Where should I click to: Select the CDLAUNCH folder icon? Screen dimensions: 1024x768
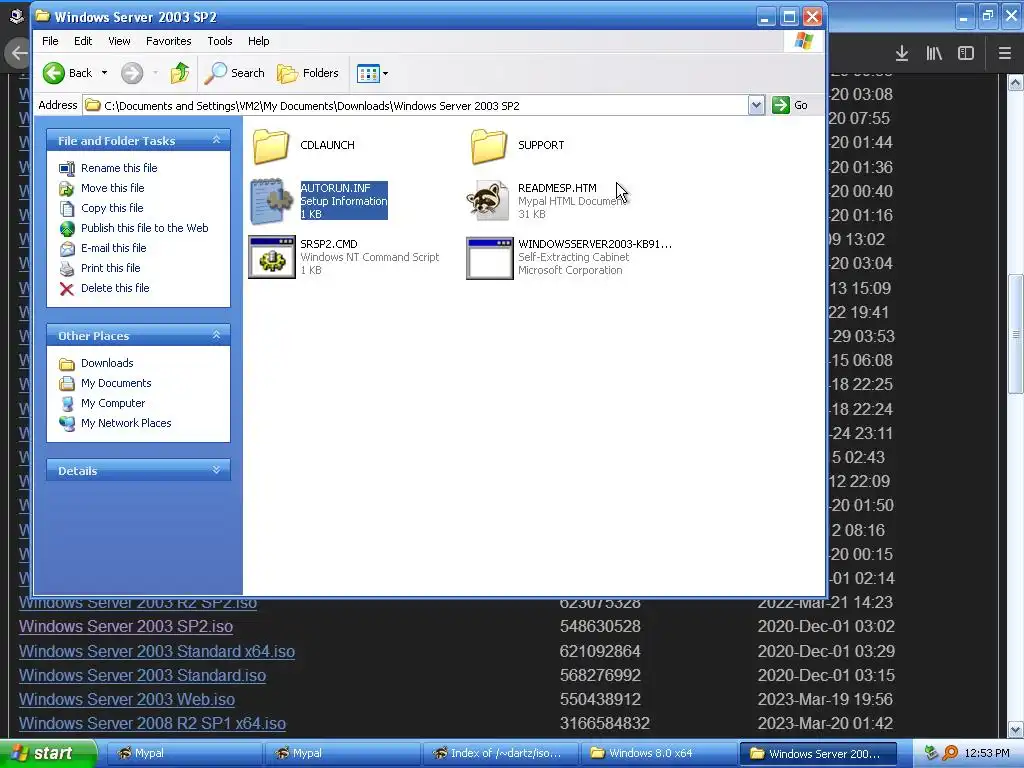[270, 146]
